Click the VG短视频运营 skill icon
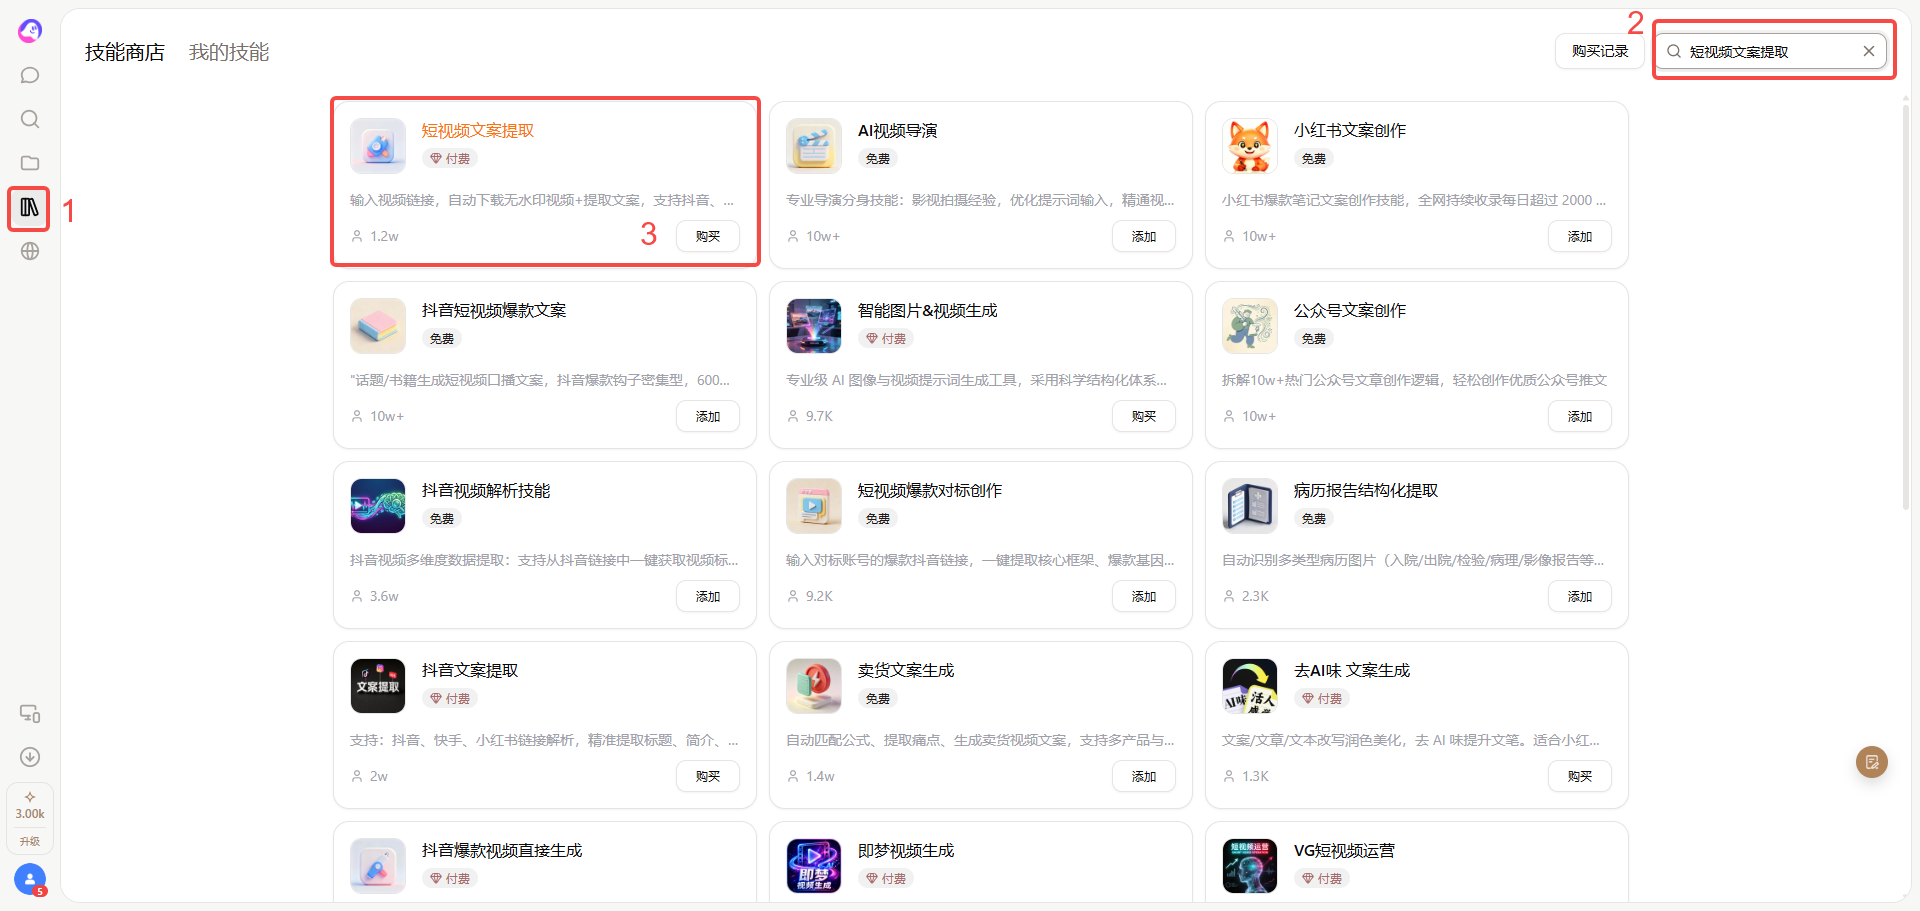Screen dimensions: 1920x911 (1250, 866)
